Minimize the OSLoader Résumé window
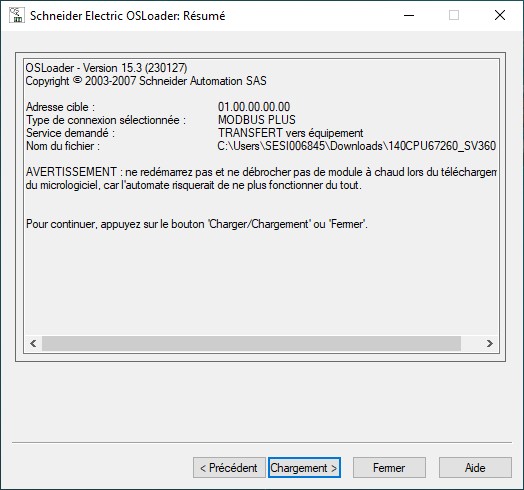This screenshot has width=524, height=490. [409, 15]
